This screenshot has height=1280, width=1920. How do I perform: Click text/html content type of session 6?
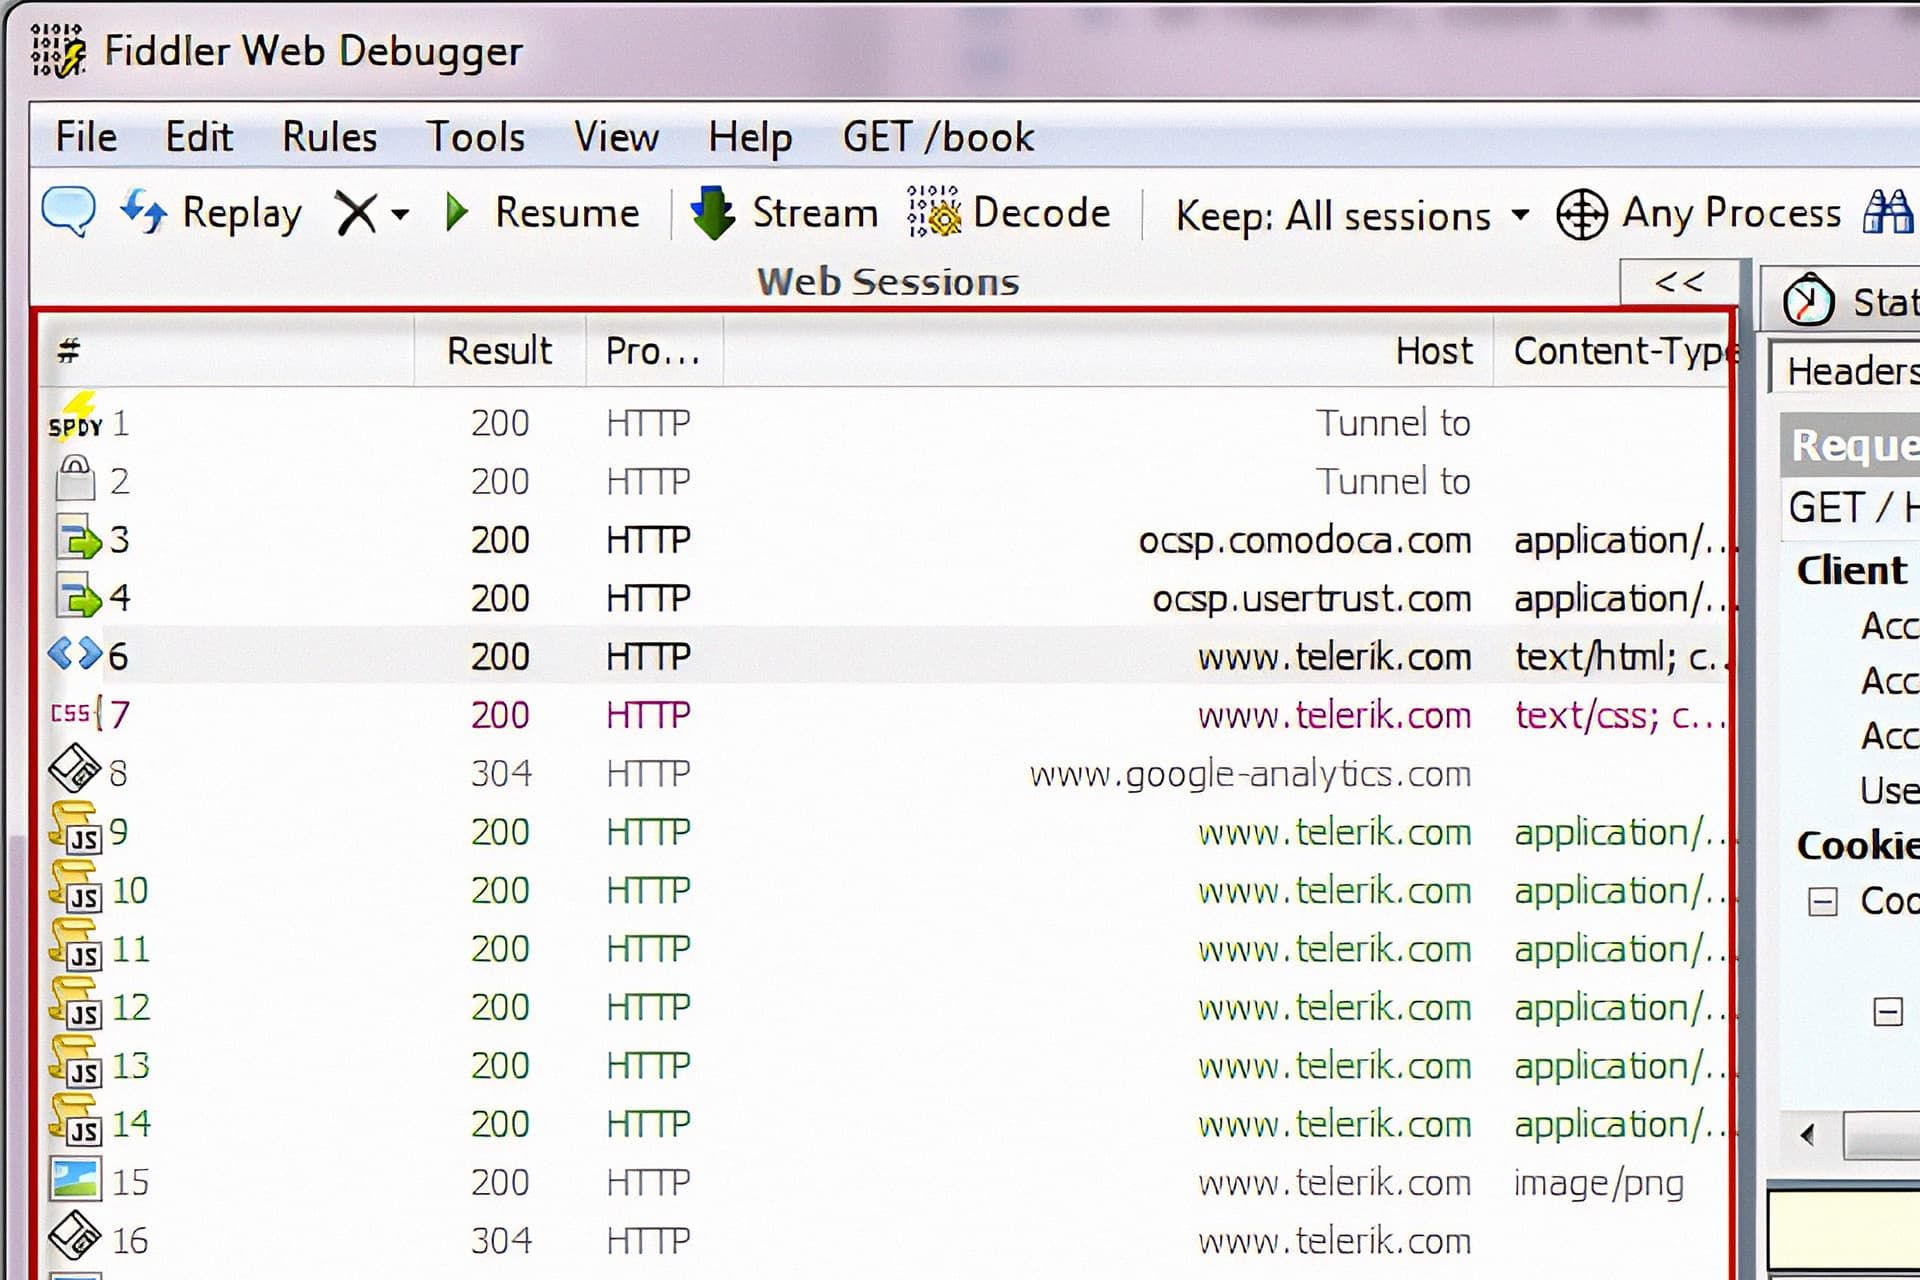pos(1619,657)
